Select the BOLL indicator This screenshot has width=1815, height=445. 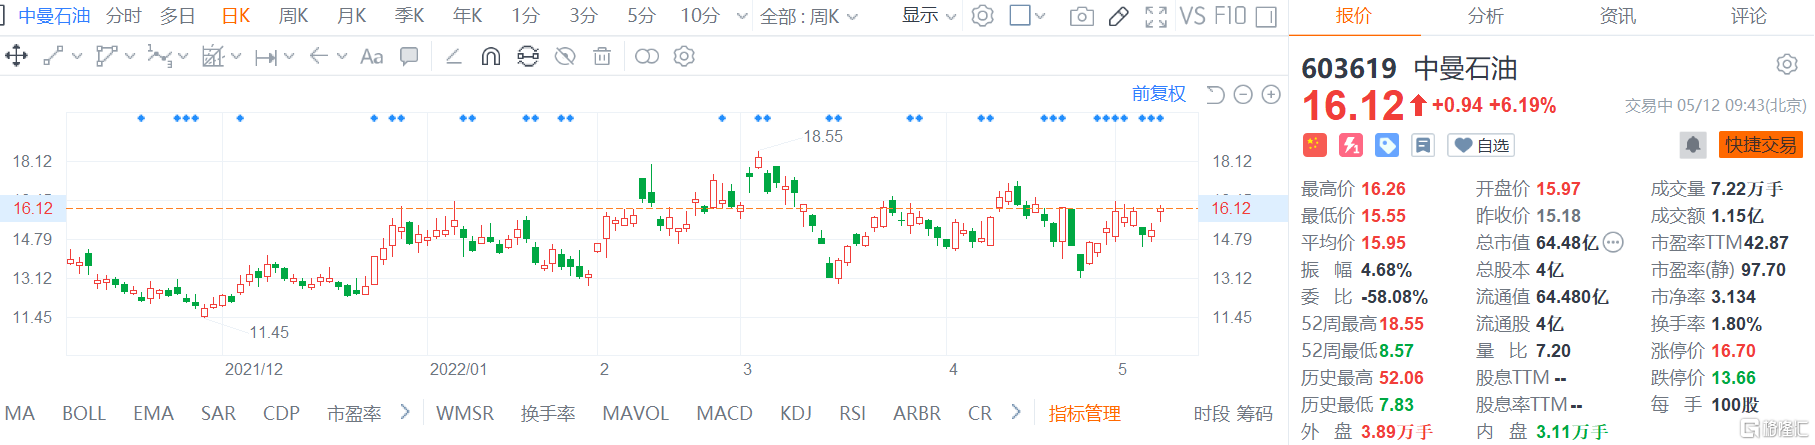pyautogui.click(x=84, y=413)
